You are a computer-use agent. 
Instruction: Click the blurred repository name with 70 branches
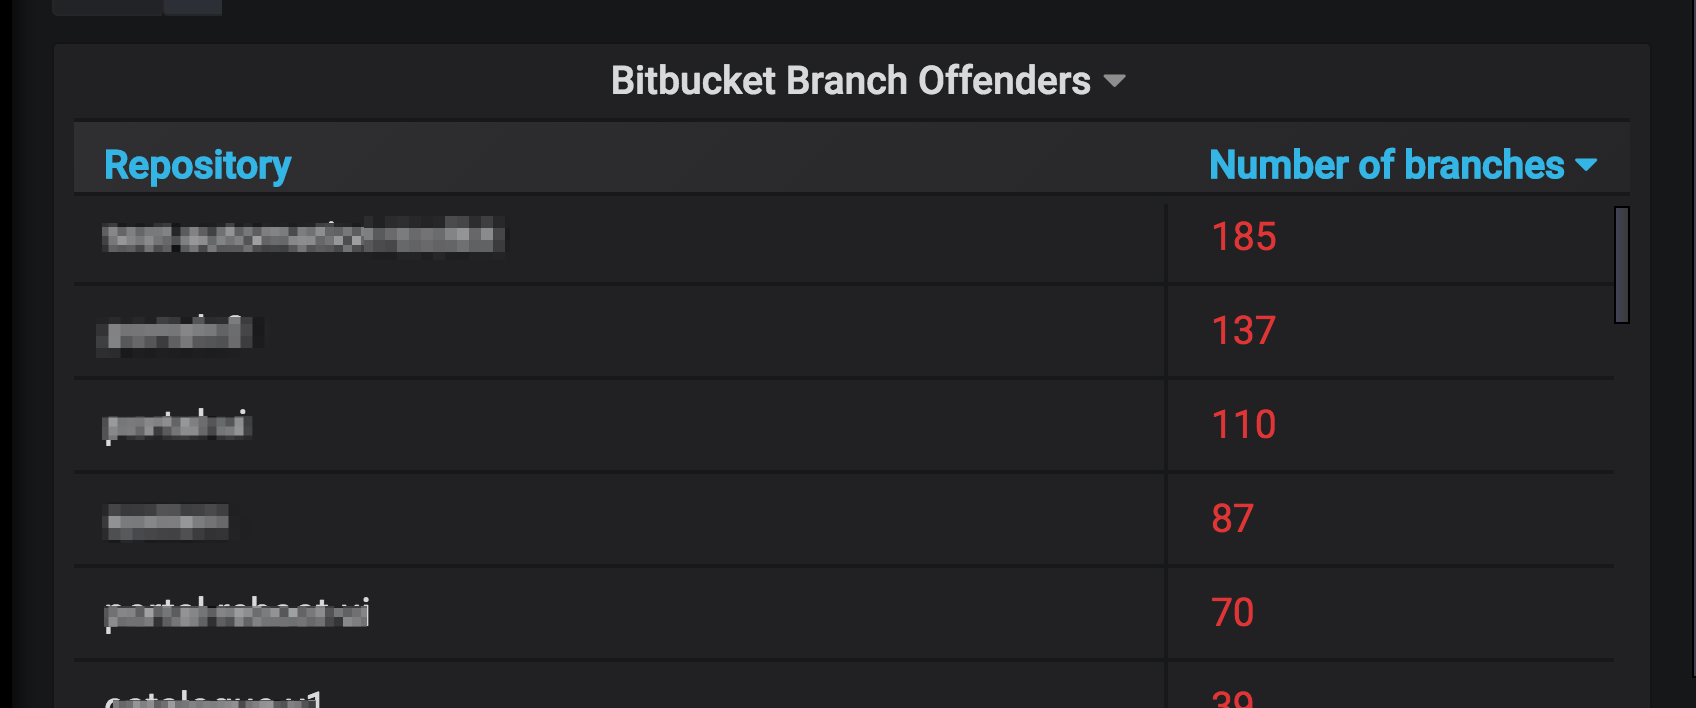pos(237,613)
